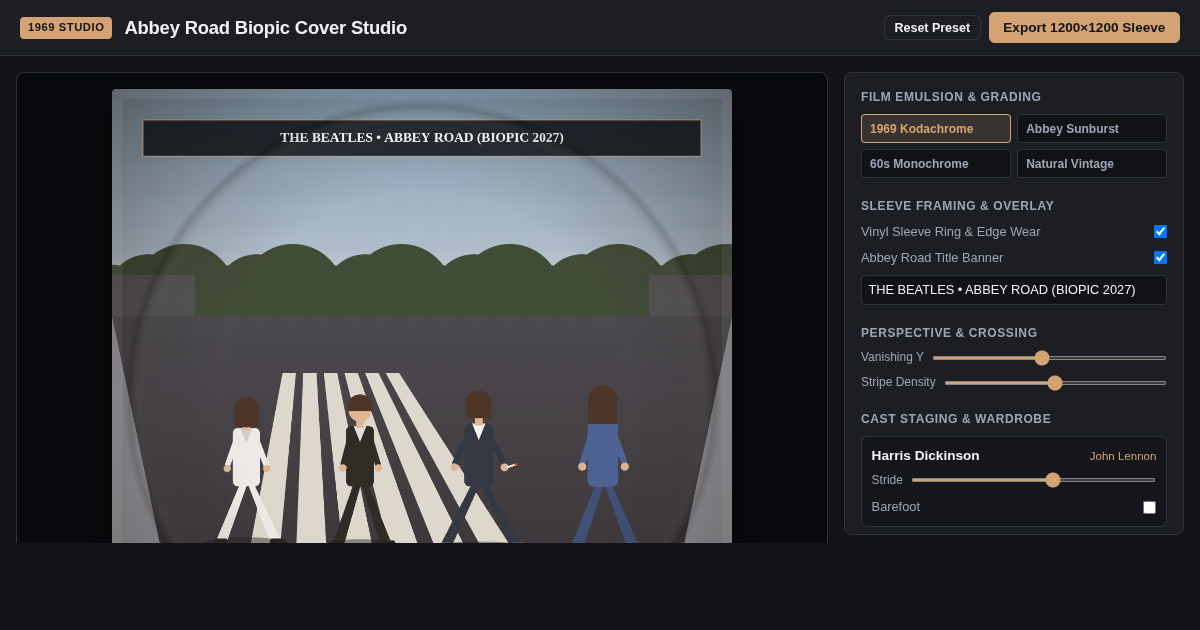
Task: Disable the Abbey Road Title Banner checkbox
Action: pyautogui.click(x=1160, y=257)
